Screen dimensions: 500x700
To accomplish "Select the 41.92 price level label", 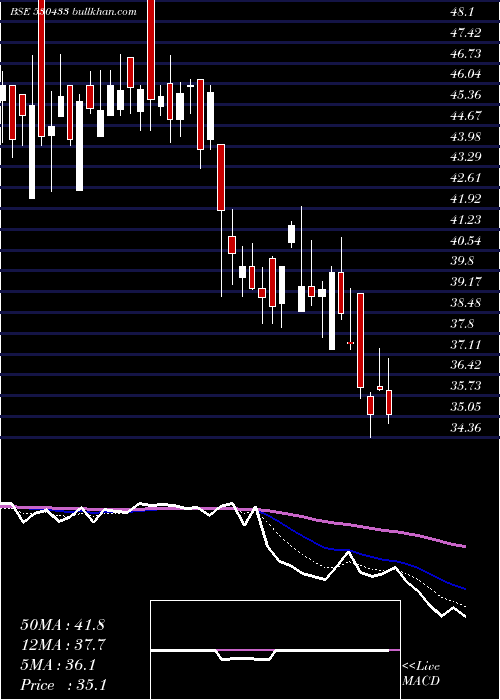I will (466, 199).
